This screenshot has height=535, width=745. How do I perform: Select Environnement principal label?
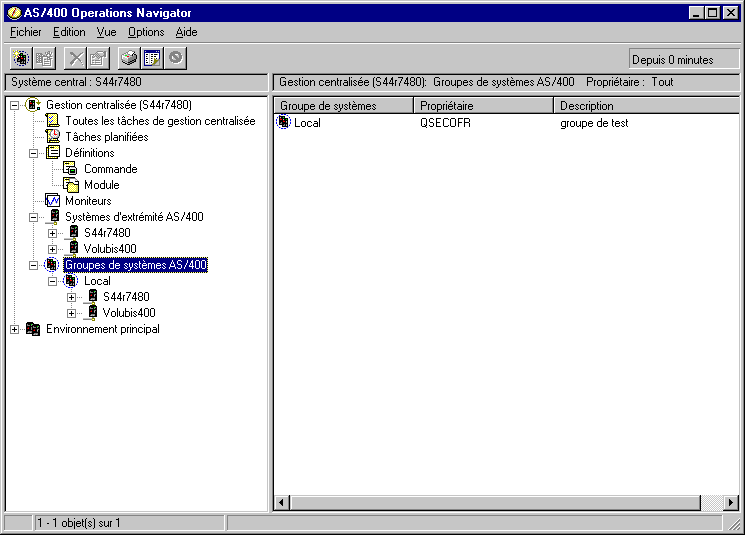[103, 329]
